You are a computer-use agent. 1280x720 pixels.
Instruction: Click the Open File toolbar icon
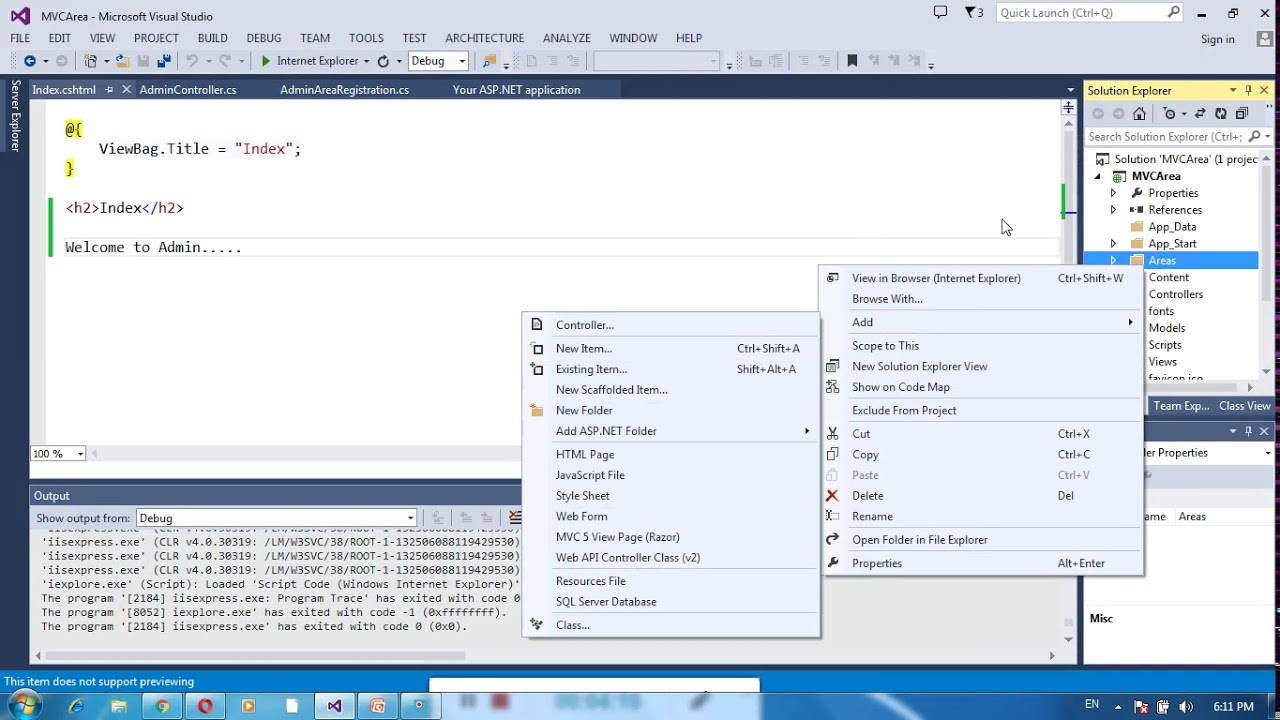[122, 61]
